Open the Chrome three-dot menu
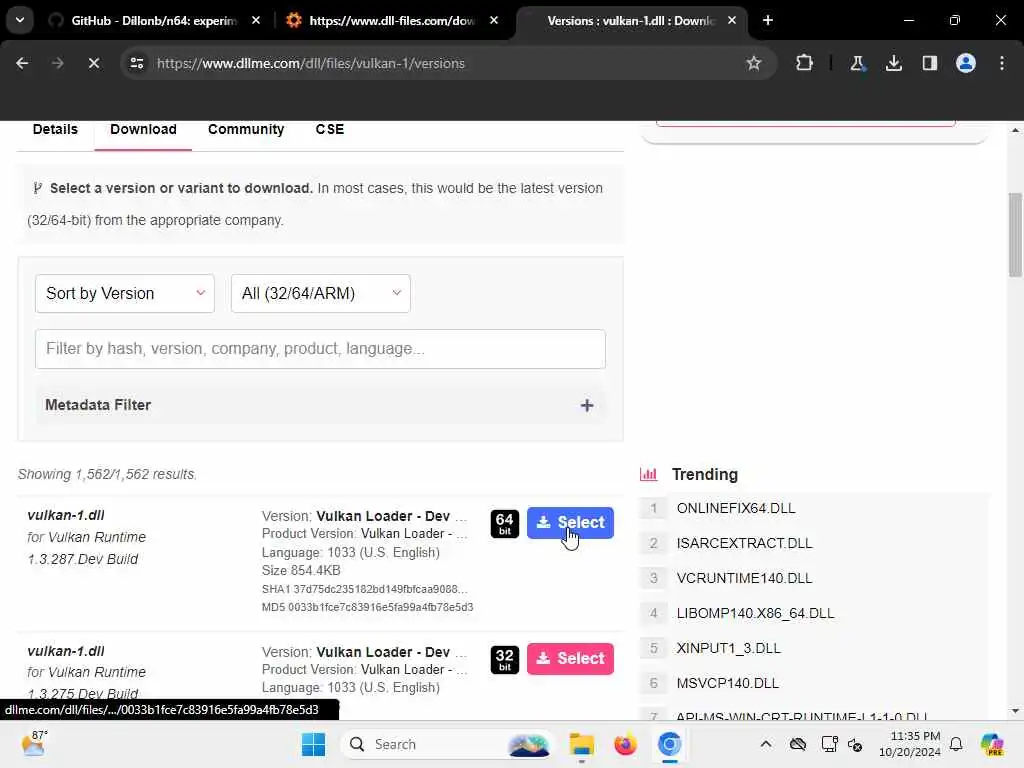The height and width of the screenshot is (768, 1024). 1002,63
